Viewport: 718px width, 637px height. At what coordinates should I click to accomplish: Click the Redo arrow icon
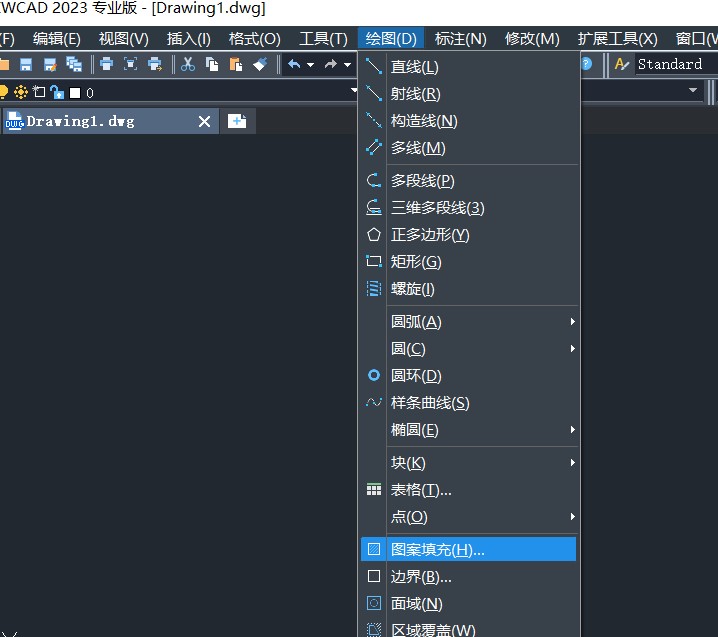pyautogui.click(x=331, y=64)
